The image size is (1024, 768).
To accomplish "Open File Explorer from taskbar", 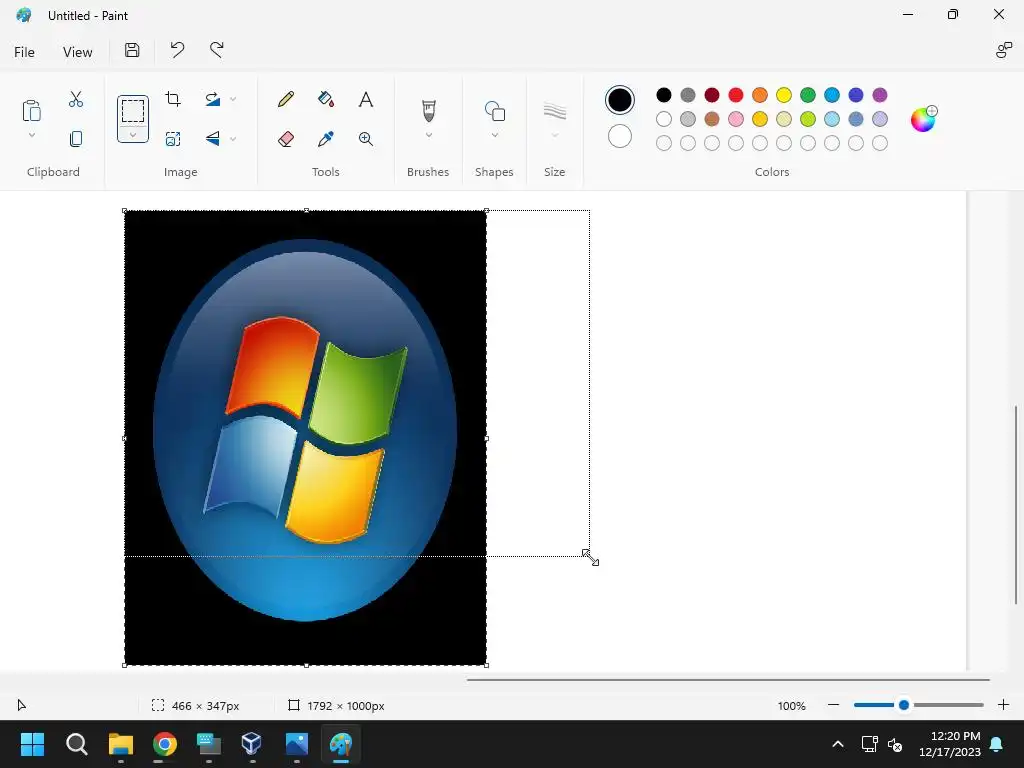I will pos(121,744).
